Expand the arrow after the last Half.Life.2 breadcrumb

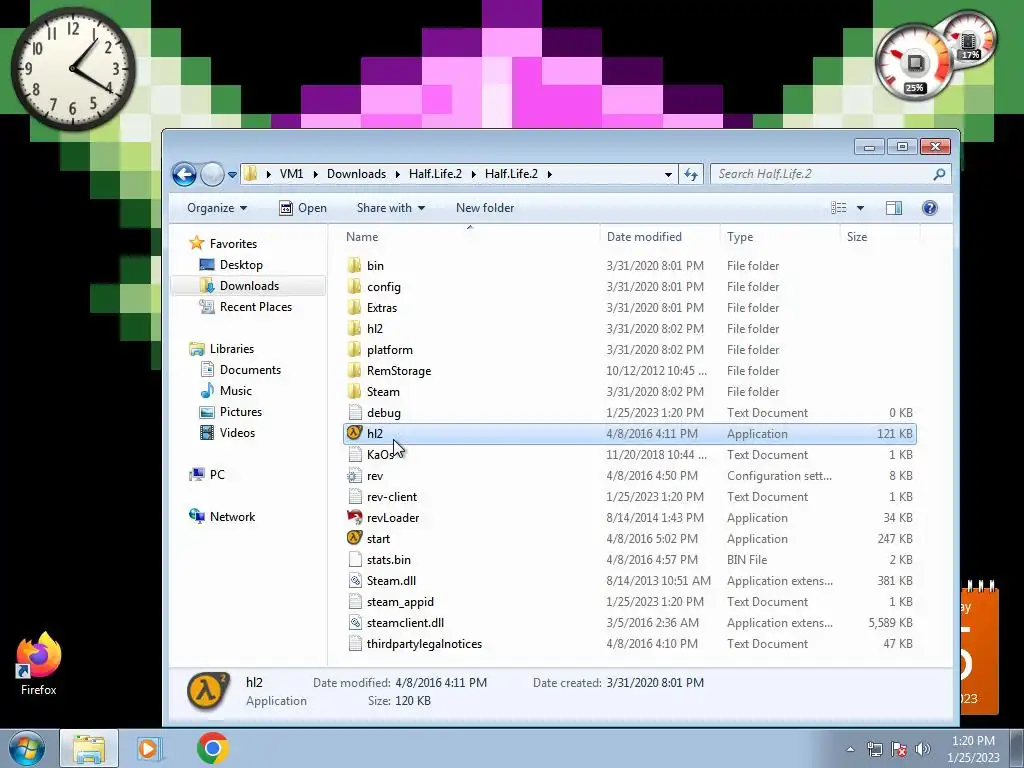pos(549,174)
